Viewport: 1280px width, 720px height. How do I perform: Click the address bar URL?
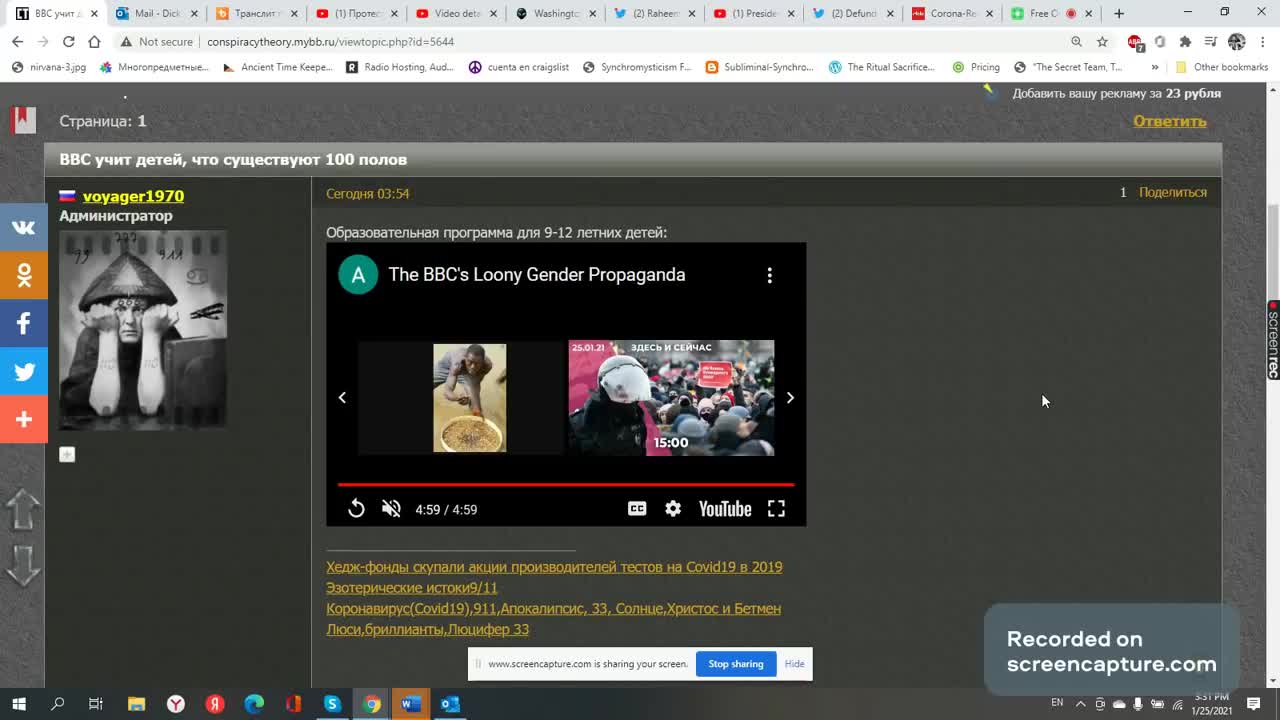click(330, 42)
